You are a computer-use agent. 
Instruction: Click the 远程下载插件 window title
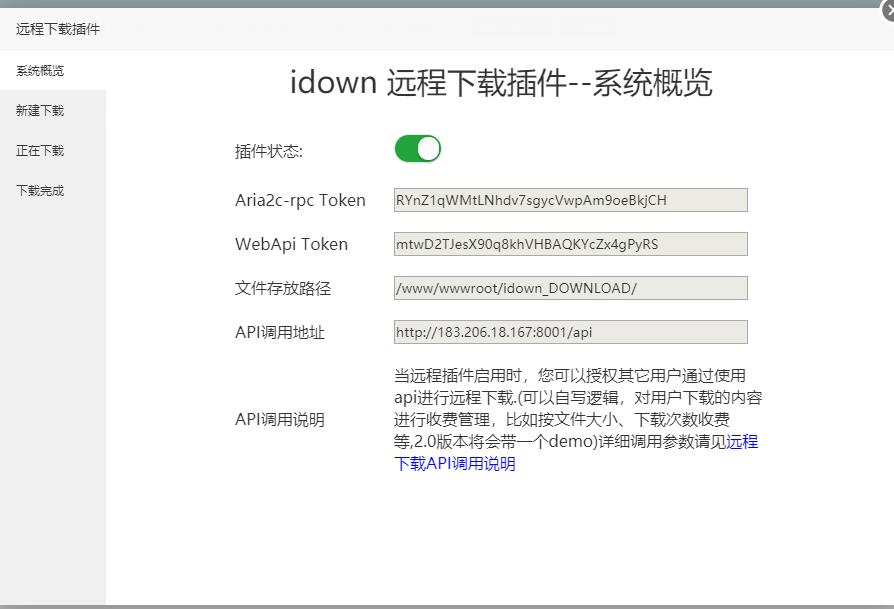tap(58, 29)
